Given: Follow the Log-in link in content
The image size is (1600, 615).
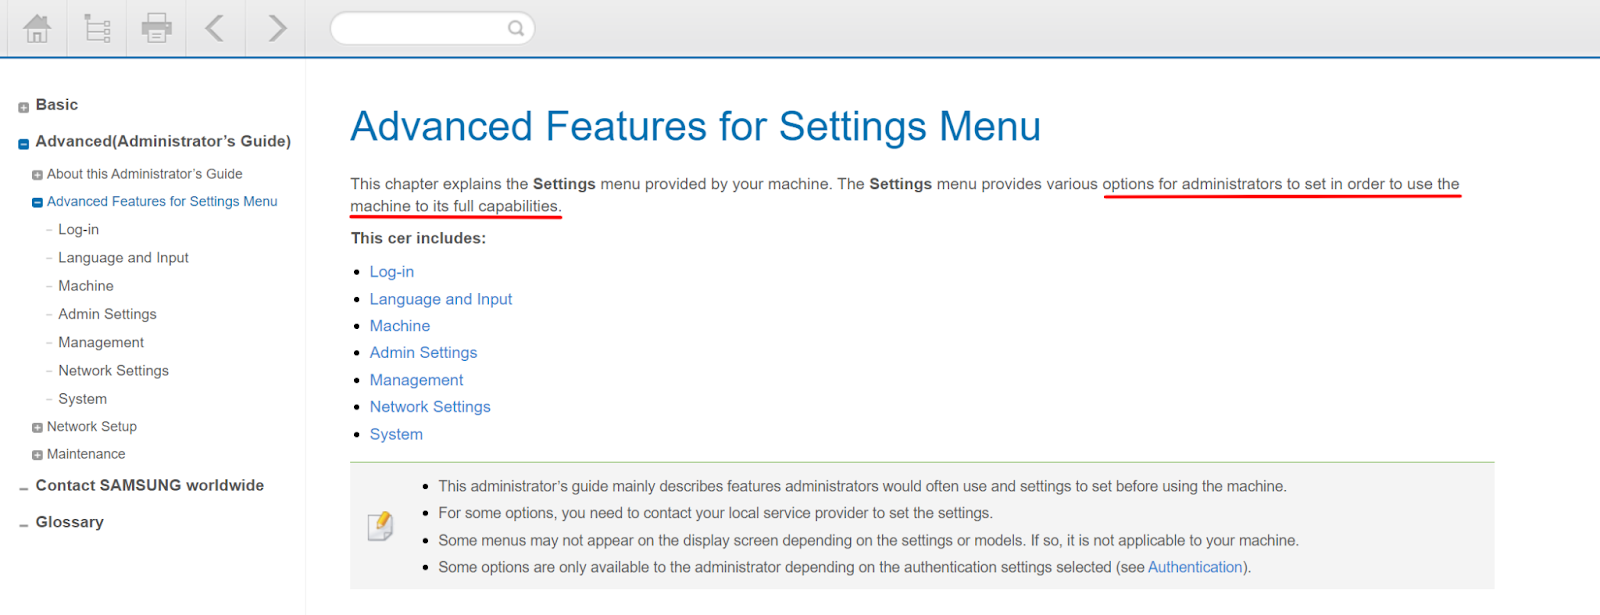Looking at the screenshot, I should coord(392,271).
